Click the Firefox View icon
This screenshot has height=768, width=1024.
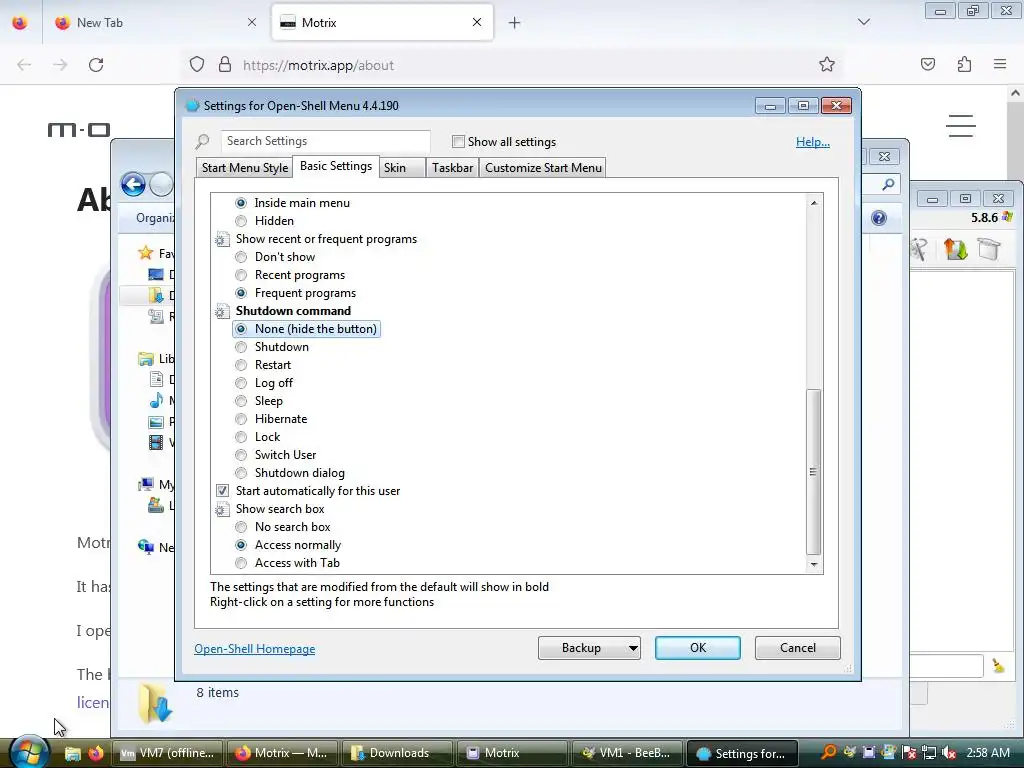click(x=20, y=22)
